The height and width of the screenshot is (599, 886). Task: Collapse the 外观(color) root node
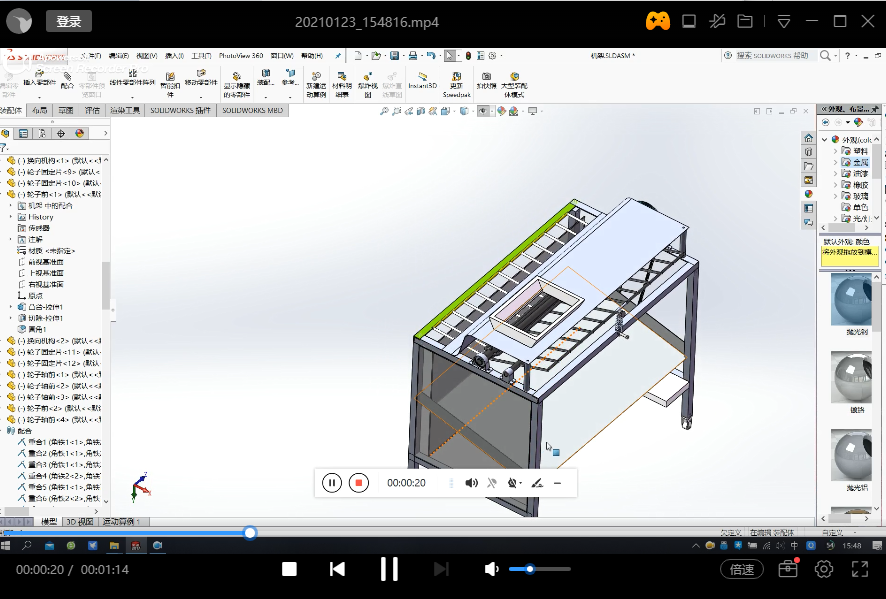[x=825, y=139]
